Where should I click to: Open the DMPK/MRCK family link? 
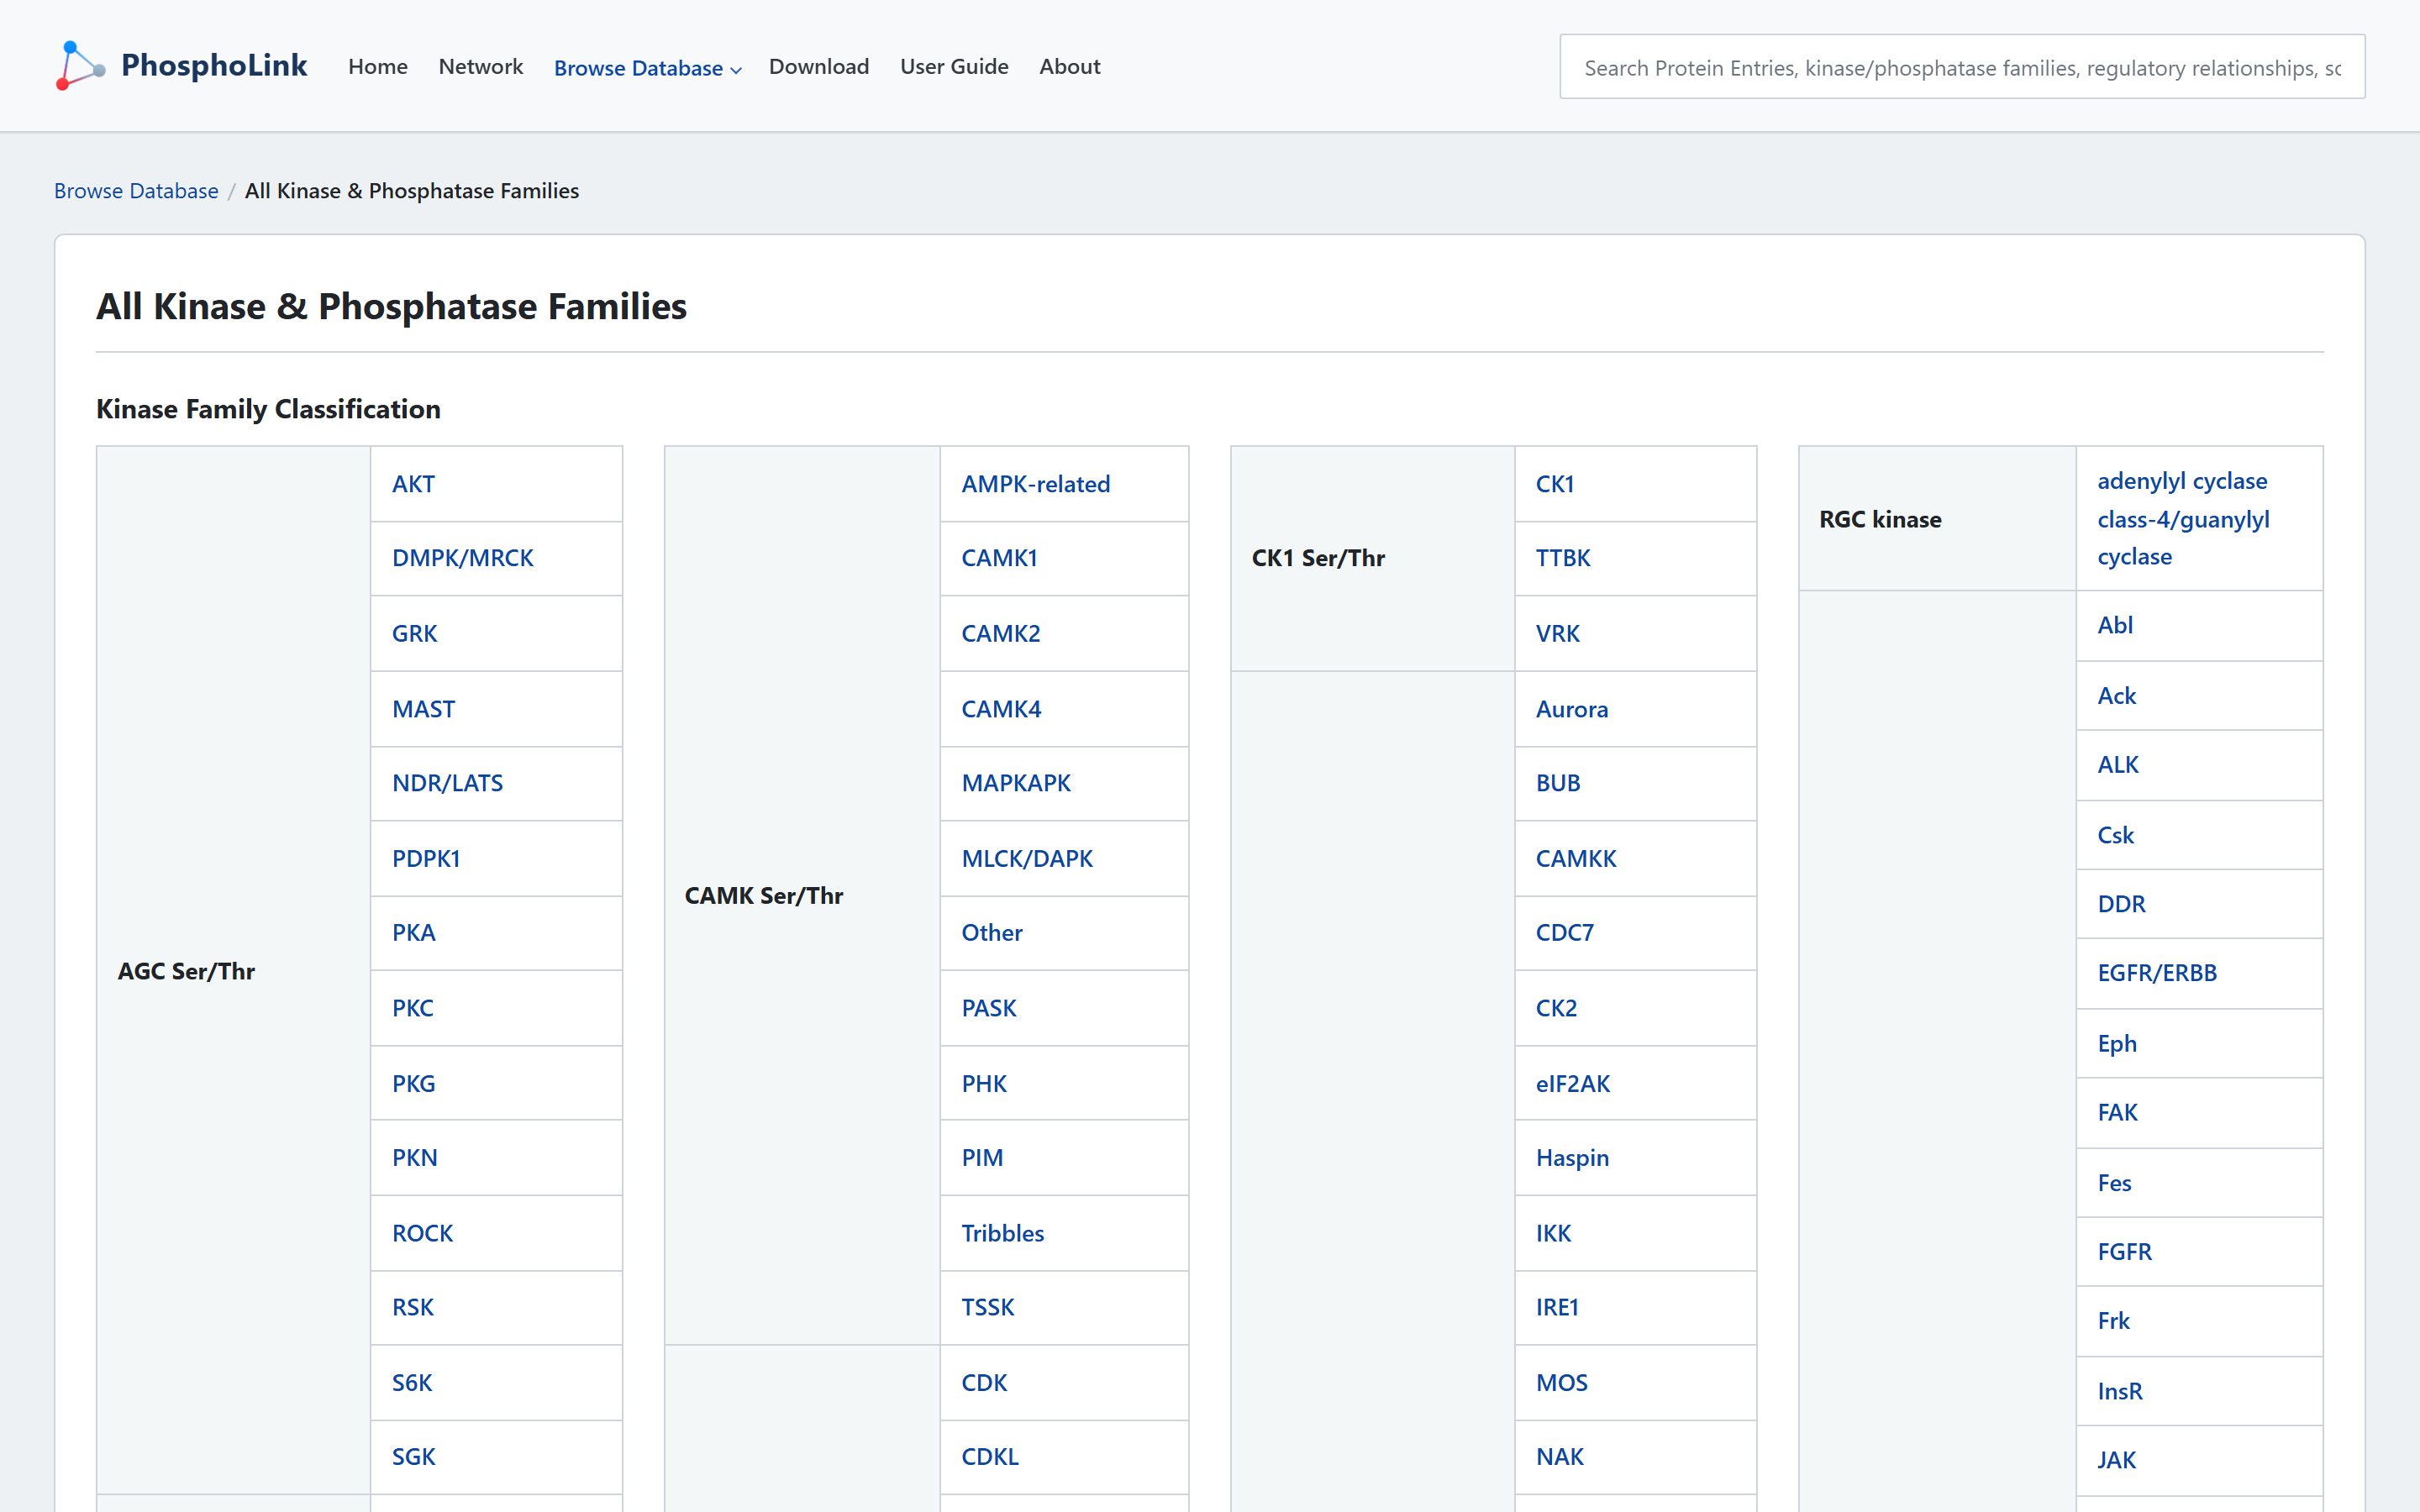[462, 558]
